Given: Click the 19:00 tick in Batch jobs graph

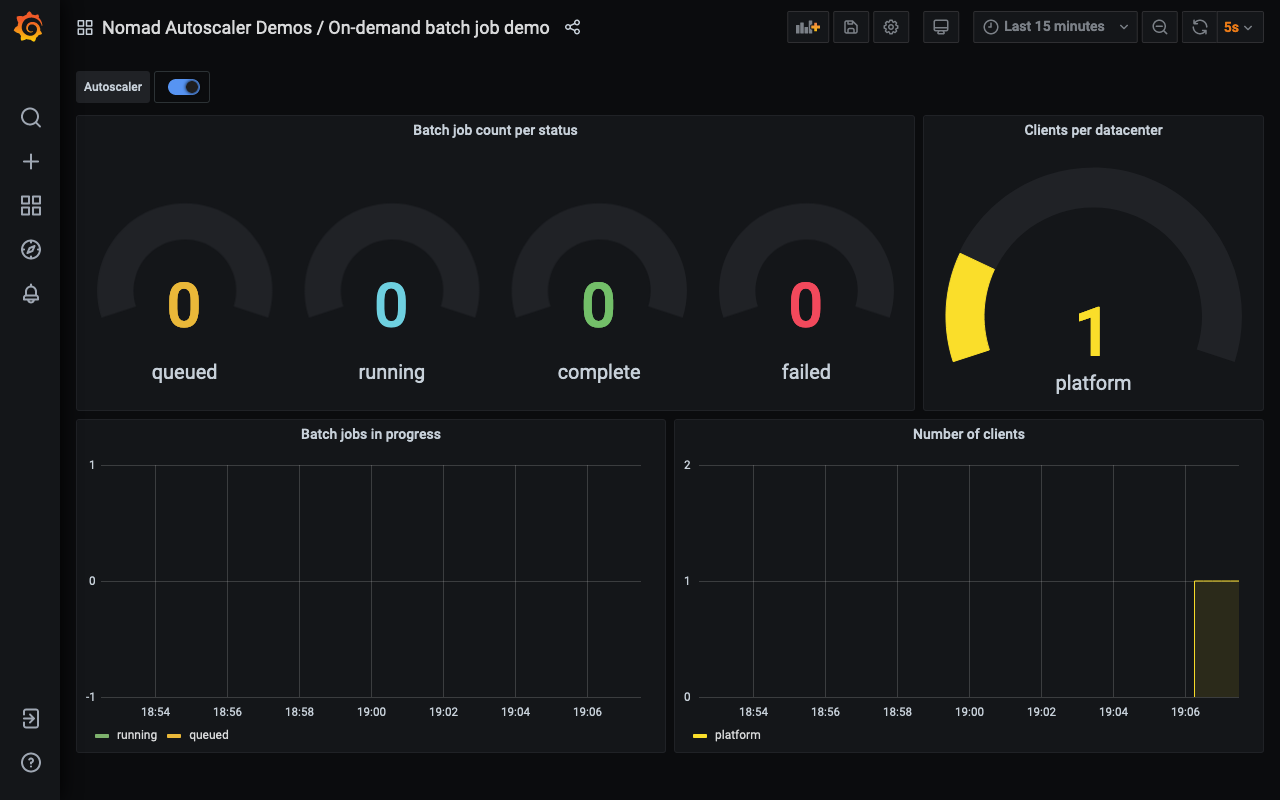Looking at the screenshot, I should pos(371,712).
